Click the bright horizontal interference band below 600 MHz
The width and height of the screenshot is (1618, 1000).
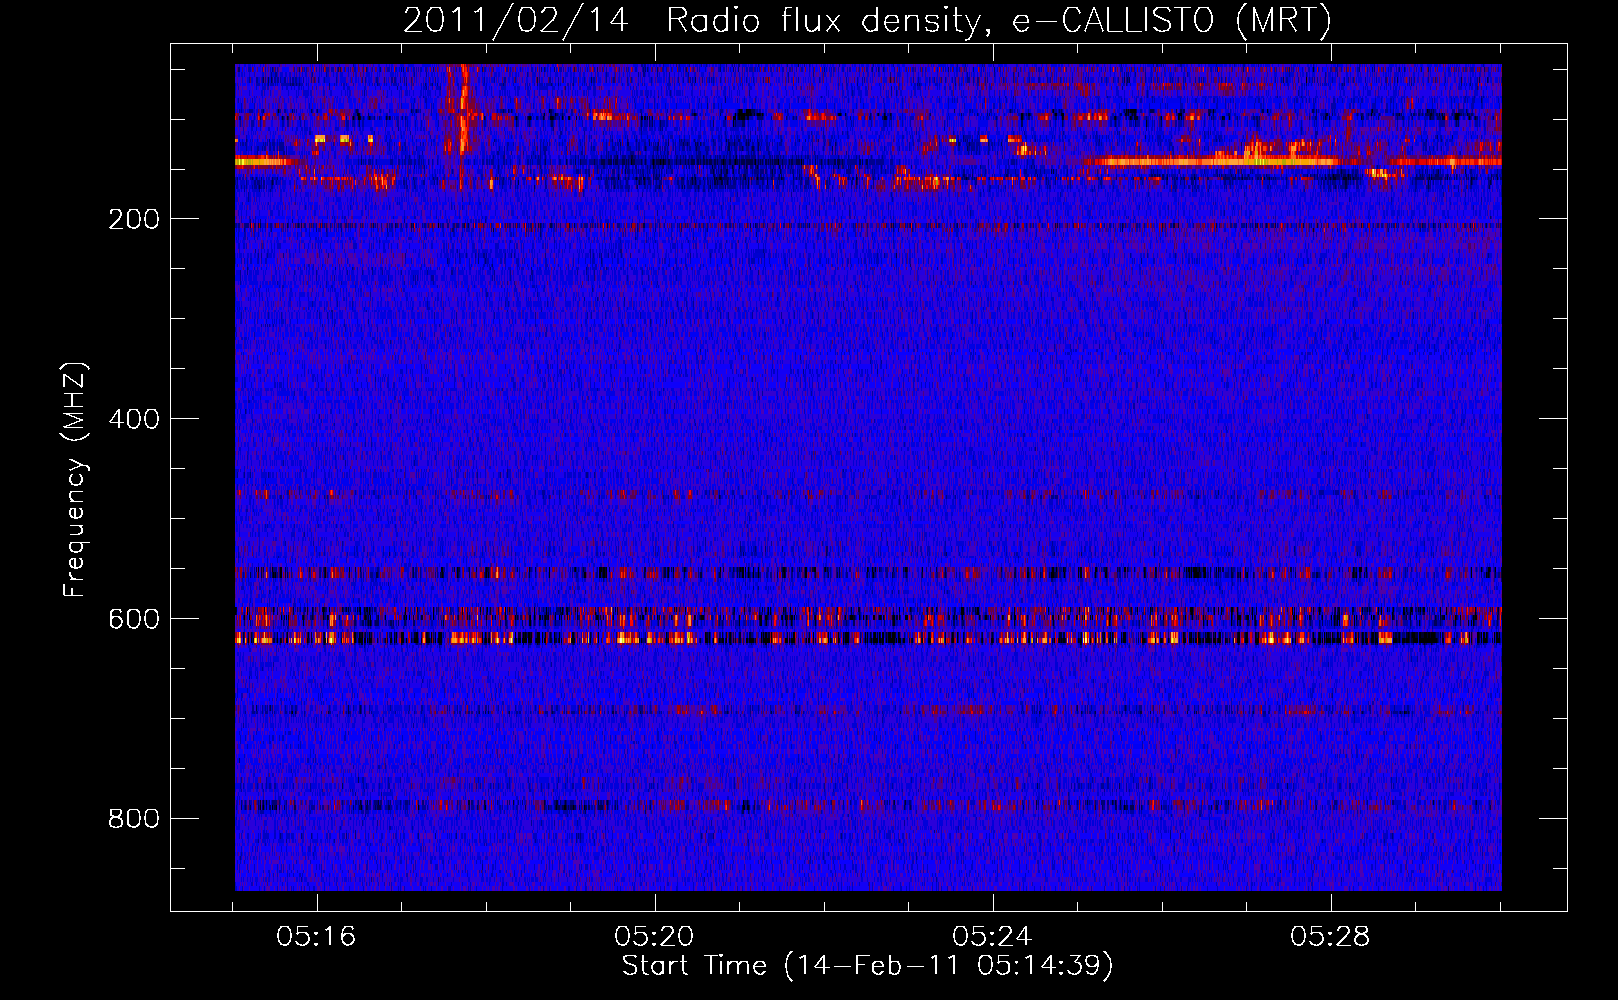pos(868,637)
